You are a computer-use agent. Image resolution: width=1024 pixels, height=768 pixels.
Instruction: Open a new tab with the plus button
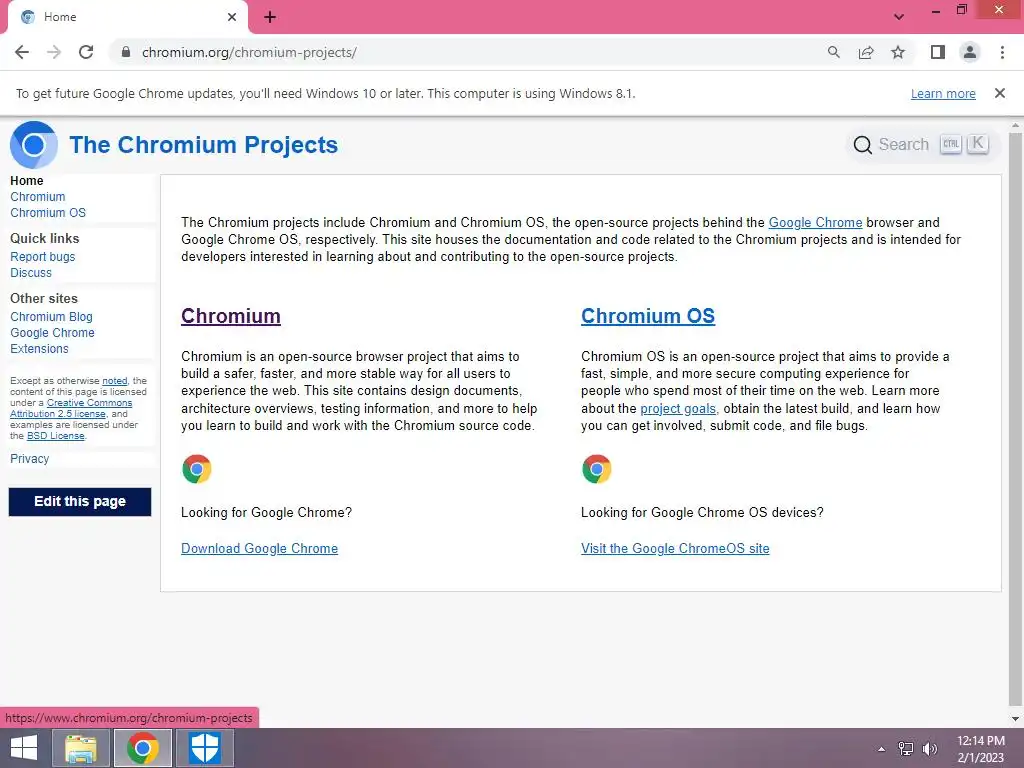(270, 17)
